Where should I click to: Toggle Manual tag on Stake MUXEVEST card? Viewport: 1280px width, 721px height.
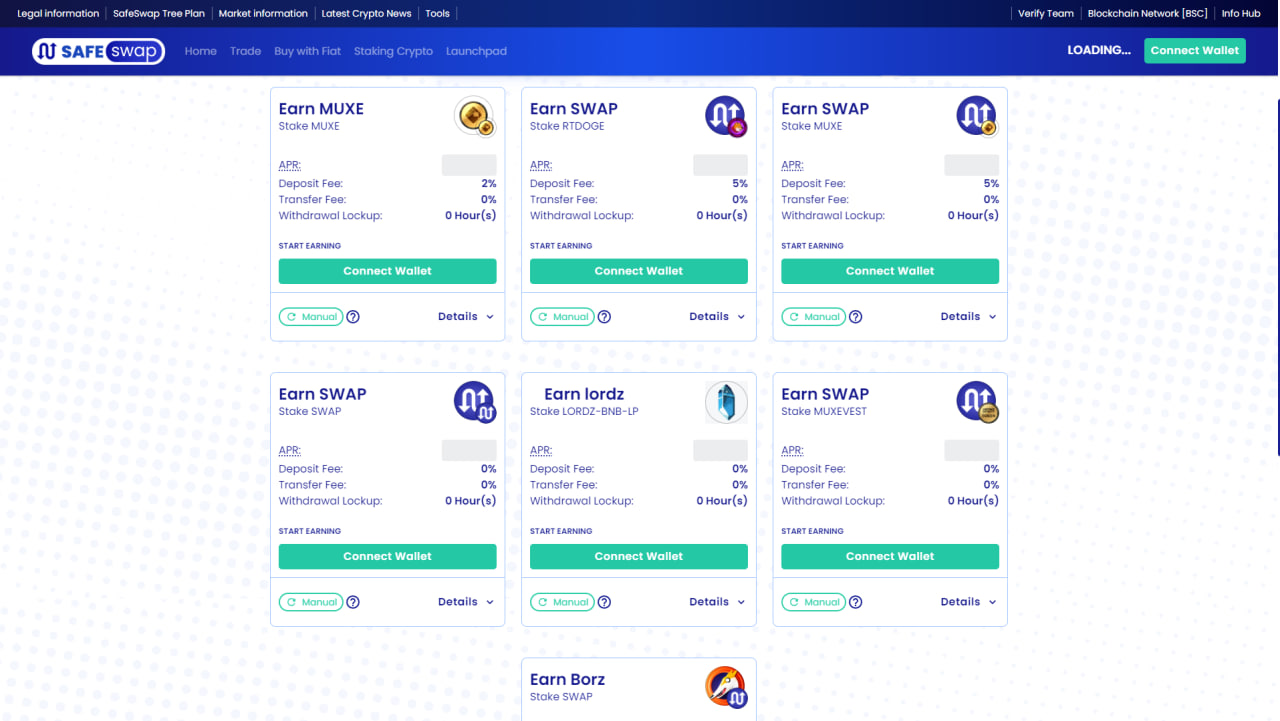pos(813,602)
